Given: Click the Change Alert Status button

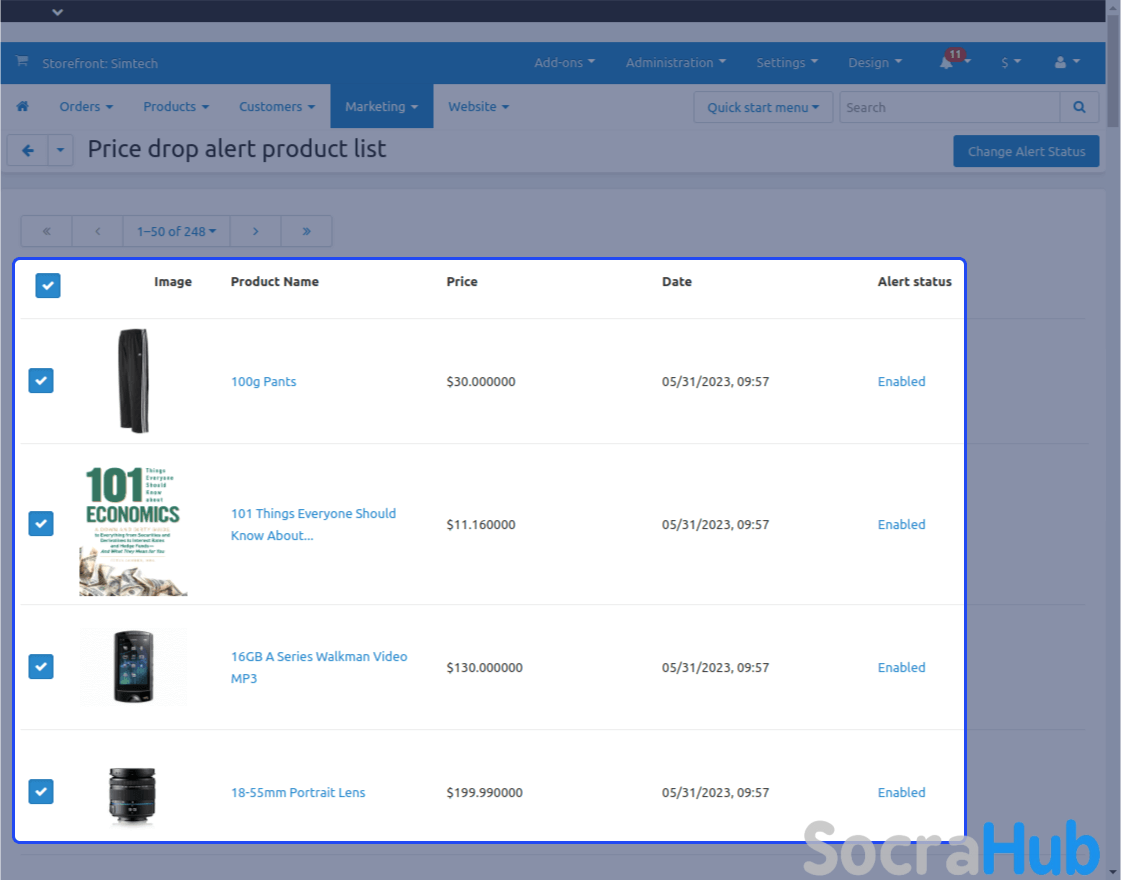Looking at the screenshot, I should pyautogui.click(x=1026, y=151).
